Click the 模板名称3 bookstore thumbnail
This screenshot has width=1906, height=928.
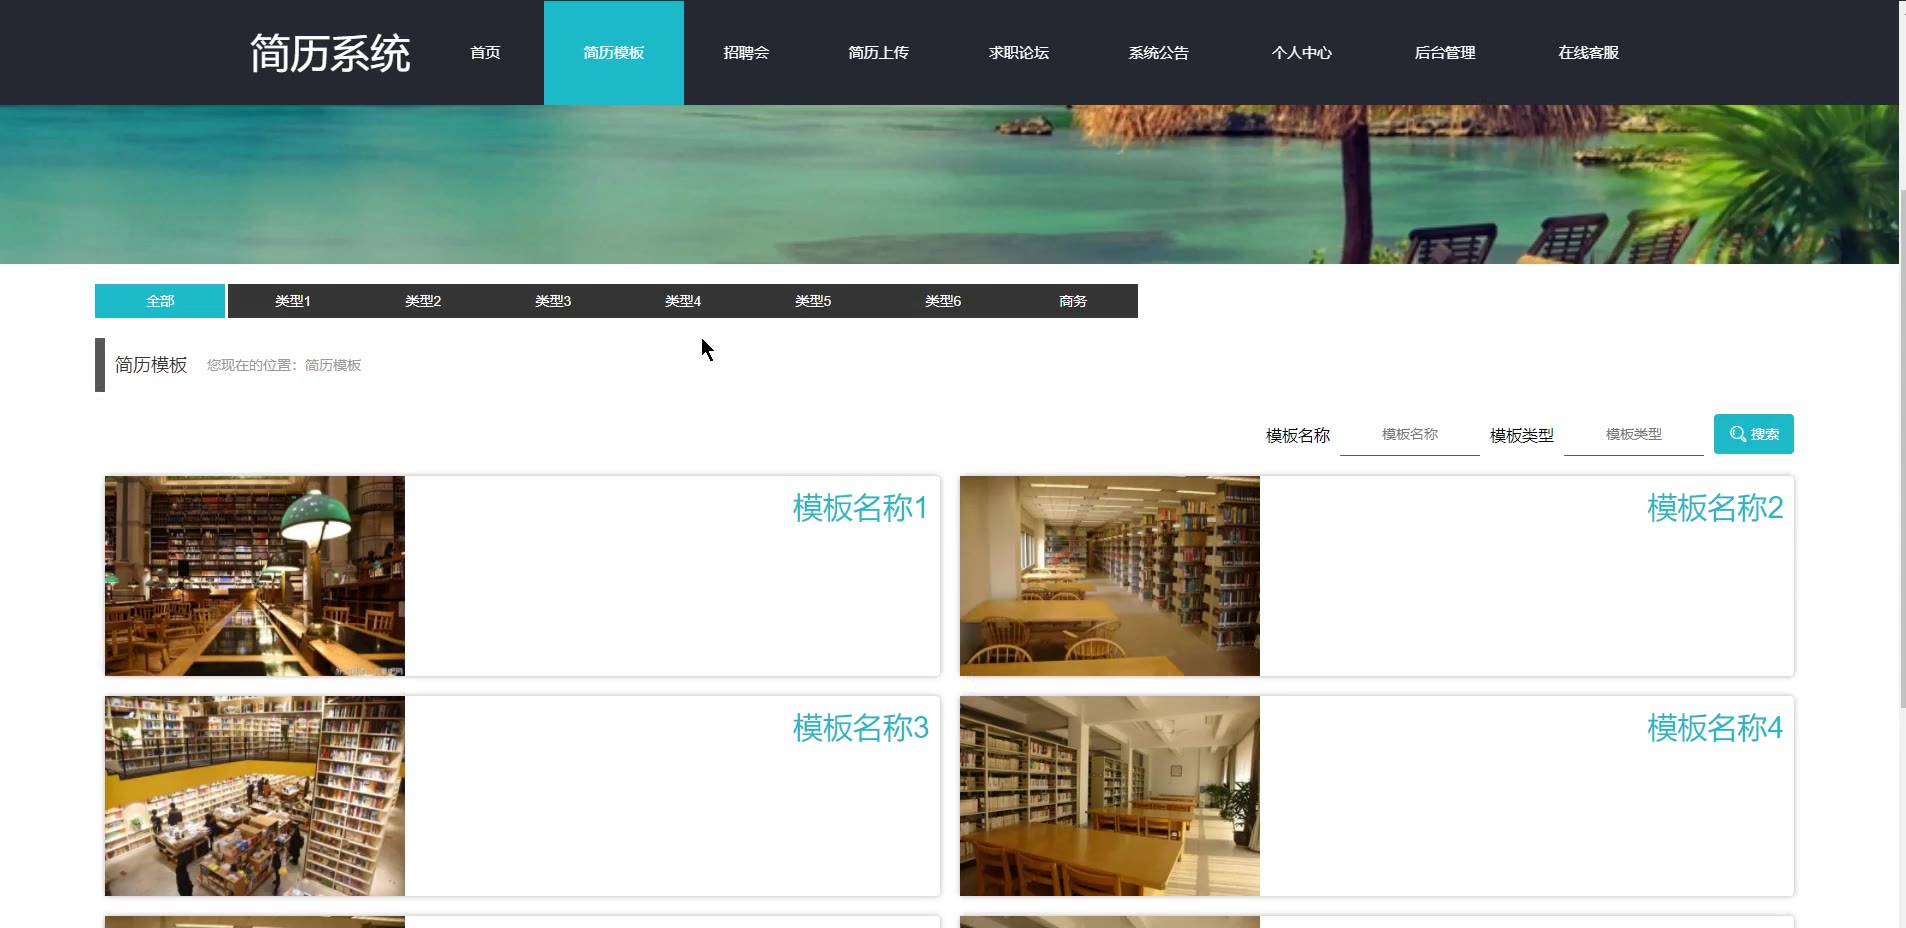pyautogui.click(x=255, y=796)
